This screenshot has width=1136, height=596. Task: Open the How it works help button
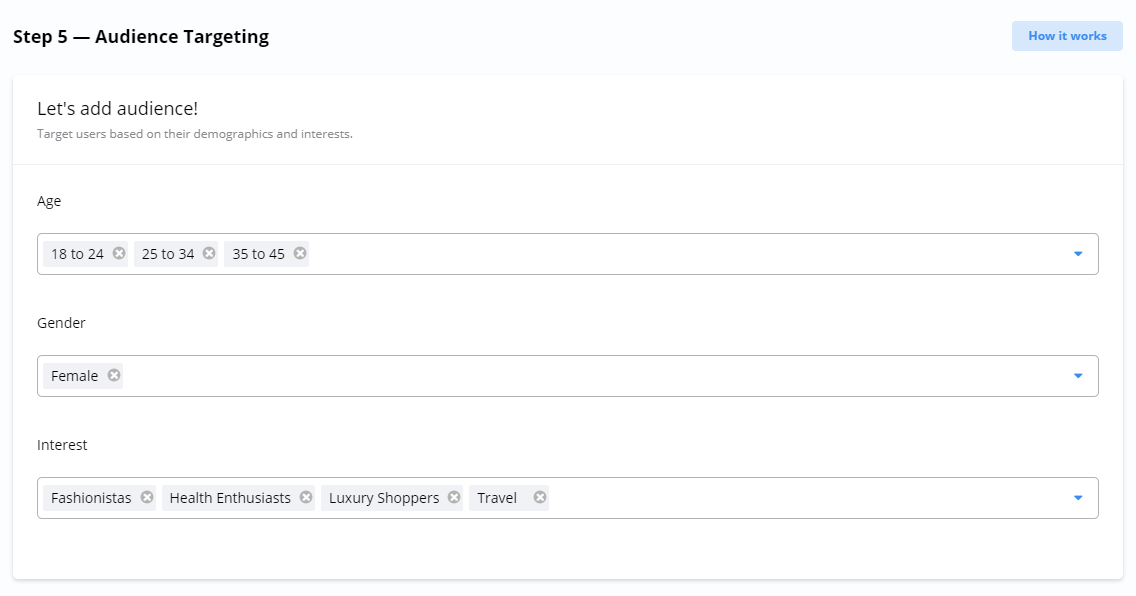tap(1067, 36)
